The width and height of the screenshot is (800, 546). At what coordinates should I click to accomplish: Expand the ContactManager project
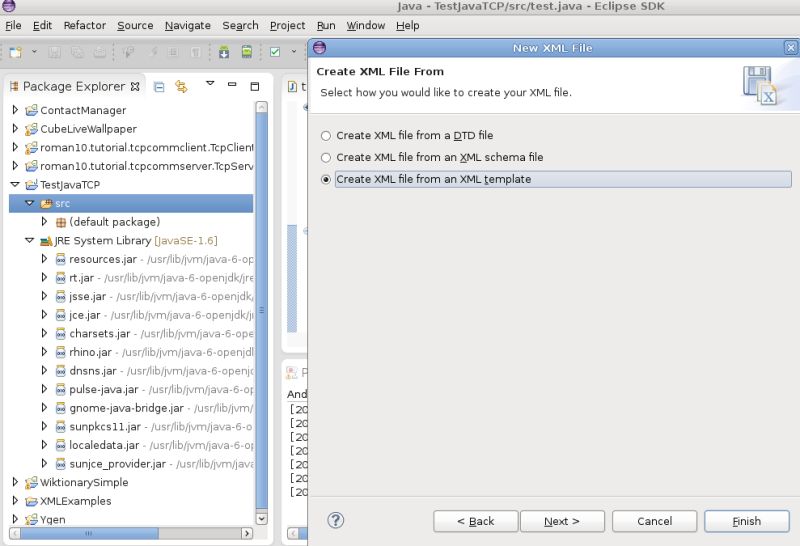coord(15,110)
